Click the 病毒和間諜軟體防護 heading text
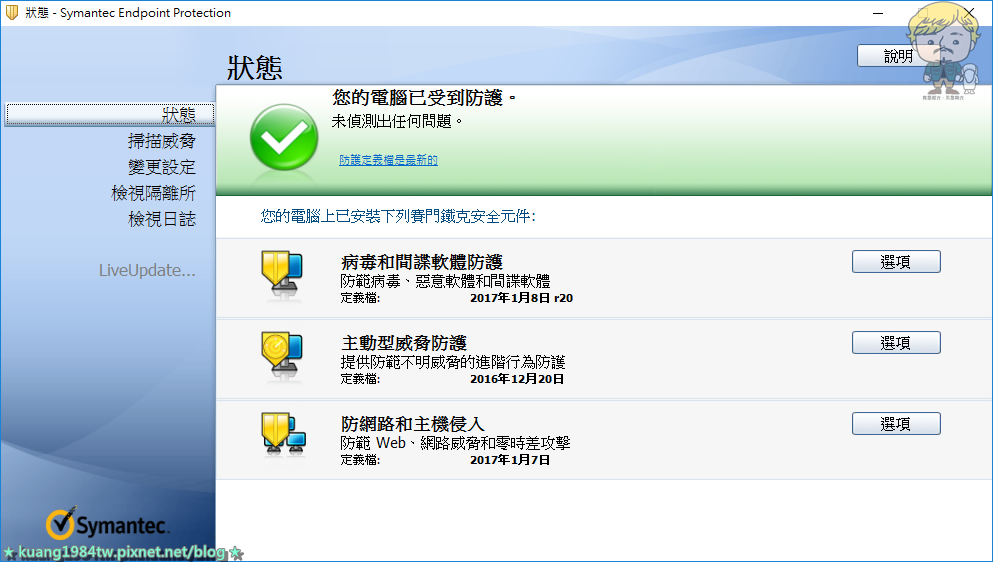Screen dimensions: 993x562 pos(422,262)
